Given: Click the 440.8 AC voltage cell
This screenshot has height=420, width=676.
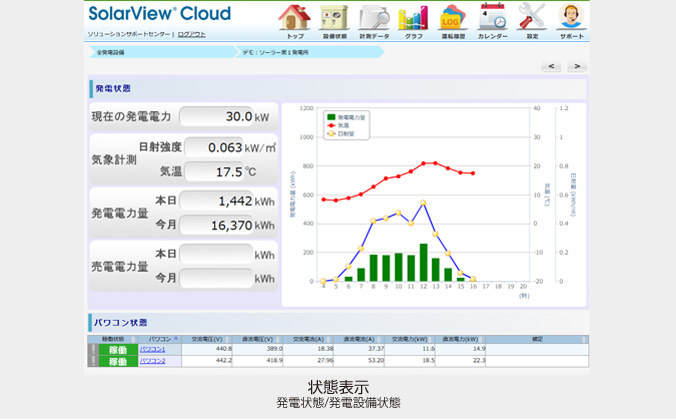Looking at the screenshot, I should [x=207, y=349].
